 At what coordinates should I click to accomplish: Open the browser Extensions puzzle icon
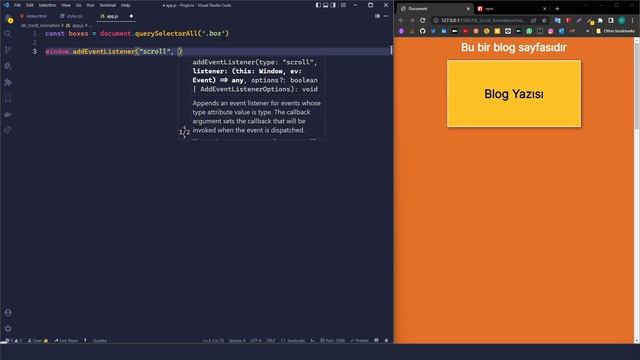pos(600,20)
